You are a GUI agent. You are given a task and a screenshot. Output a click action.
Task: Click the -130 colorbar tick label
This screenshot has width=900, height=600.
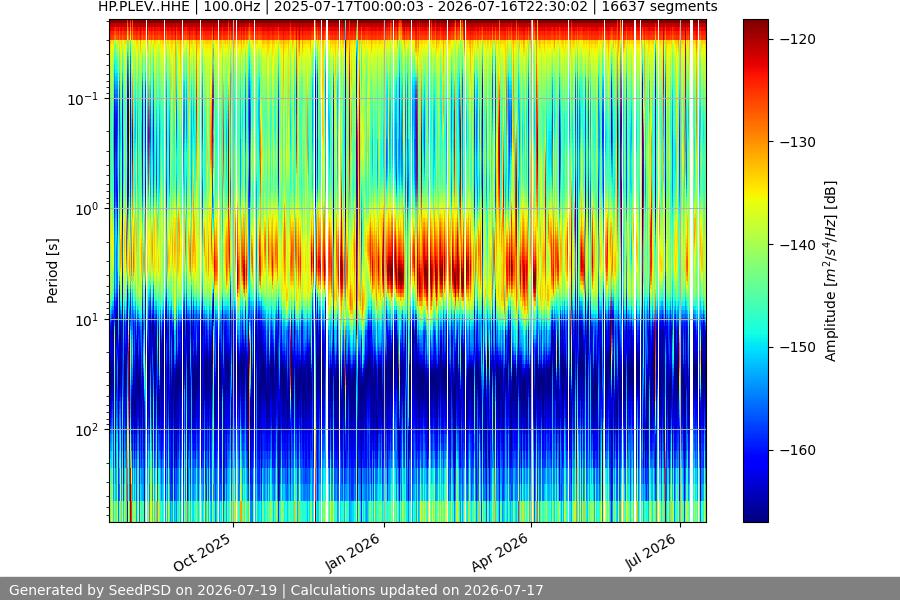(798, 142)
